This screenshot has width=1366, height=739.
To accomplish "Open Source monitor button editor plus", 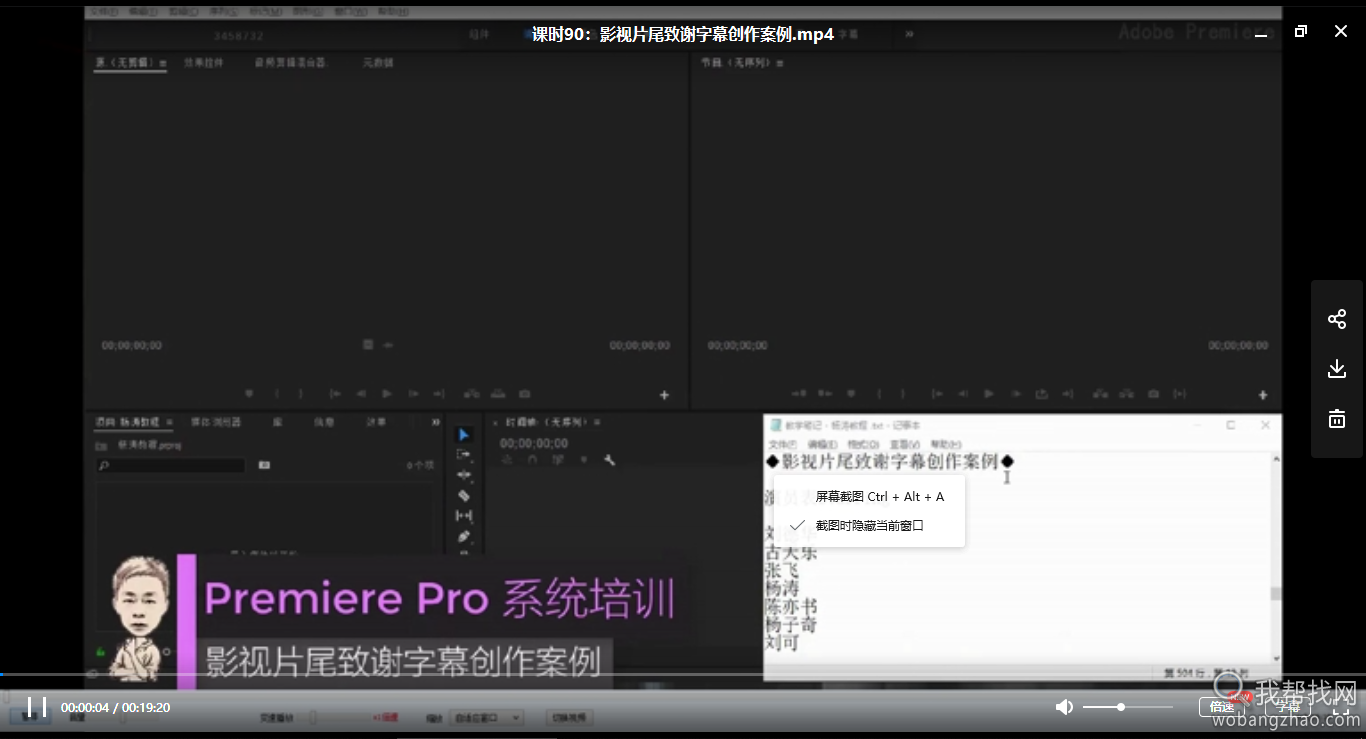I will (x=664, y=395).
